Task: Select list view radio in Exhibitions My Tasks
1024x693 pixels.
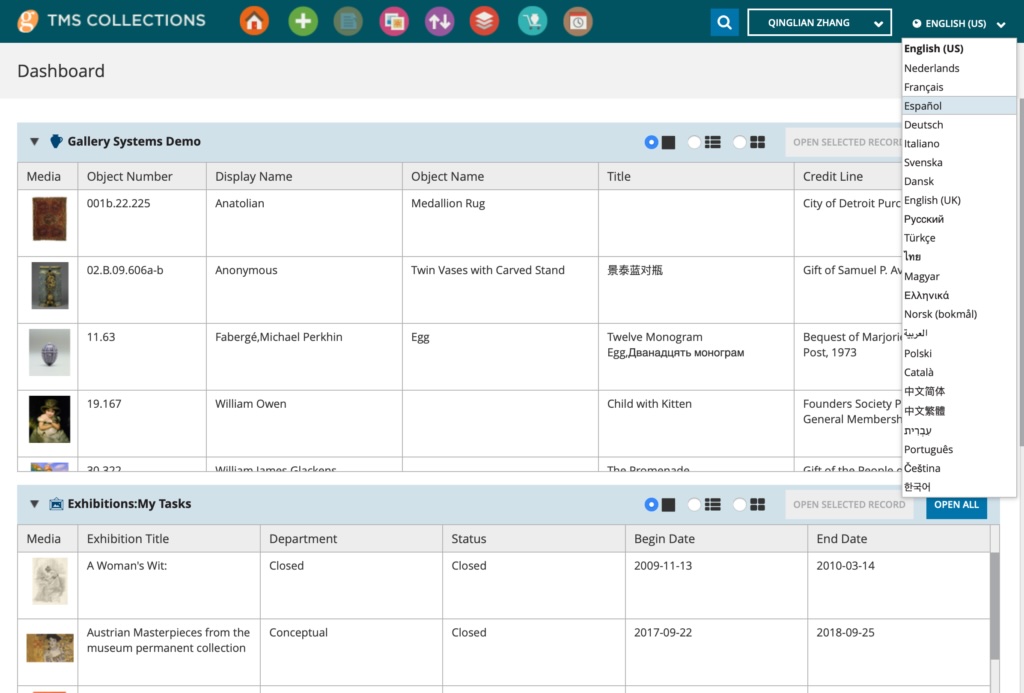Action: 694,504
